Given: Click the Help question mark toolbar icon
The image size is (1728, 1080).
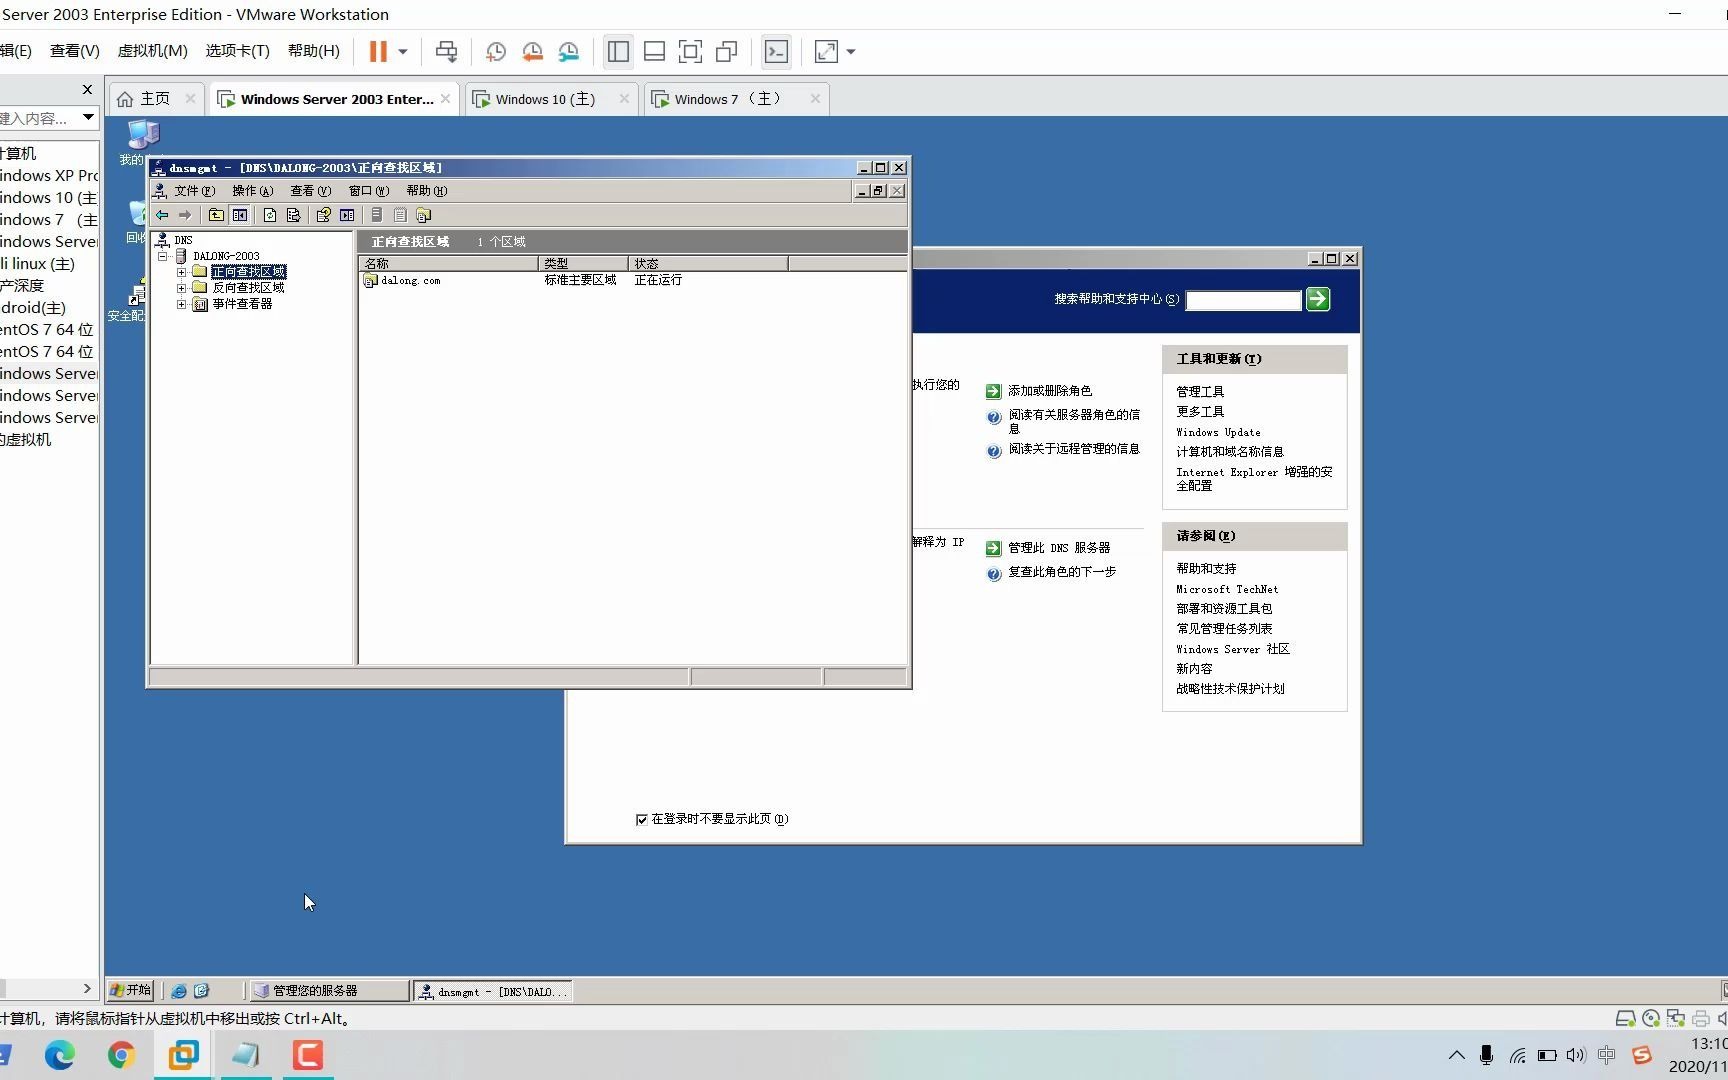Looking at the screenshot, I should tap(323, 215).
